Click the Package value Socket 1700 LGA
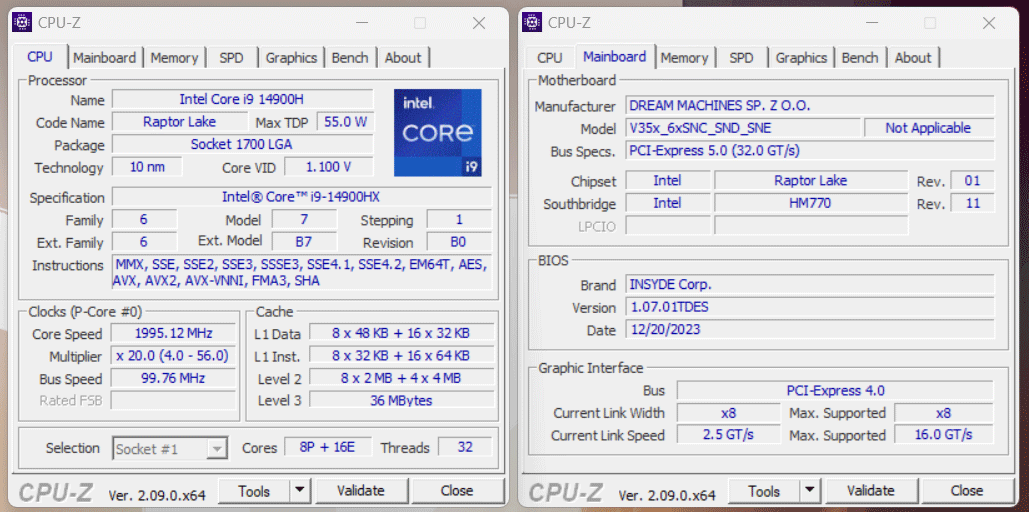Image resolution: width=1029 pixels, height=512 pixels. point(243,144)
